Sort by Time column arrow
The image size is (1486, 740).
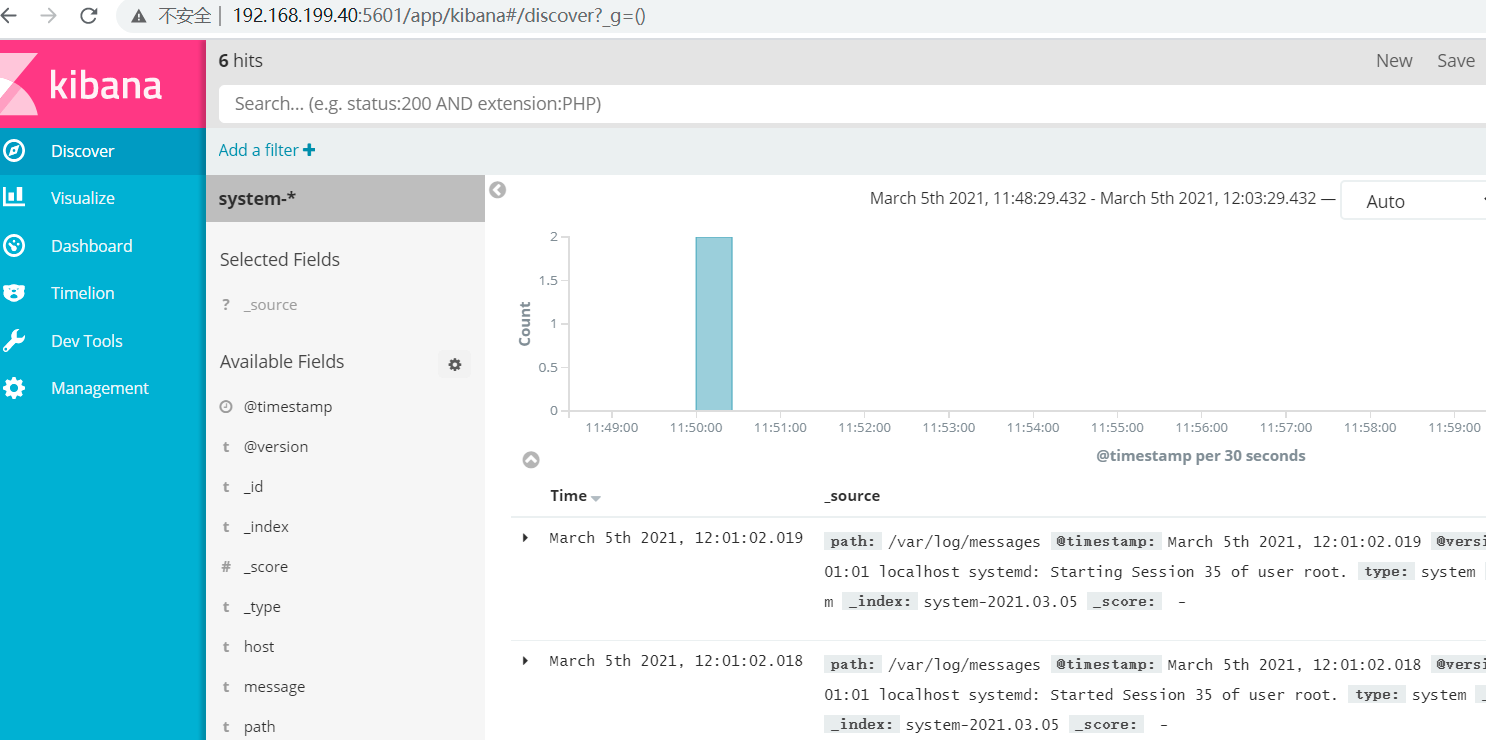(x=596, y=498)
